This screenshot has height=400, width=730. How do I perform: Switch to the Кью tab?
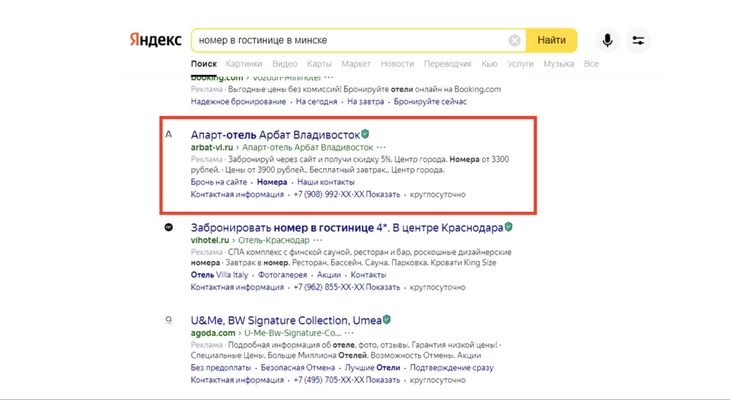point(489,64)
